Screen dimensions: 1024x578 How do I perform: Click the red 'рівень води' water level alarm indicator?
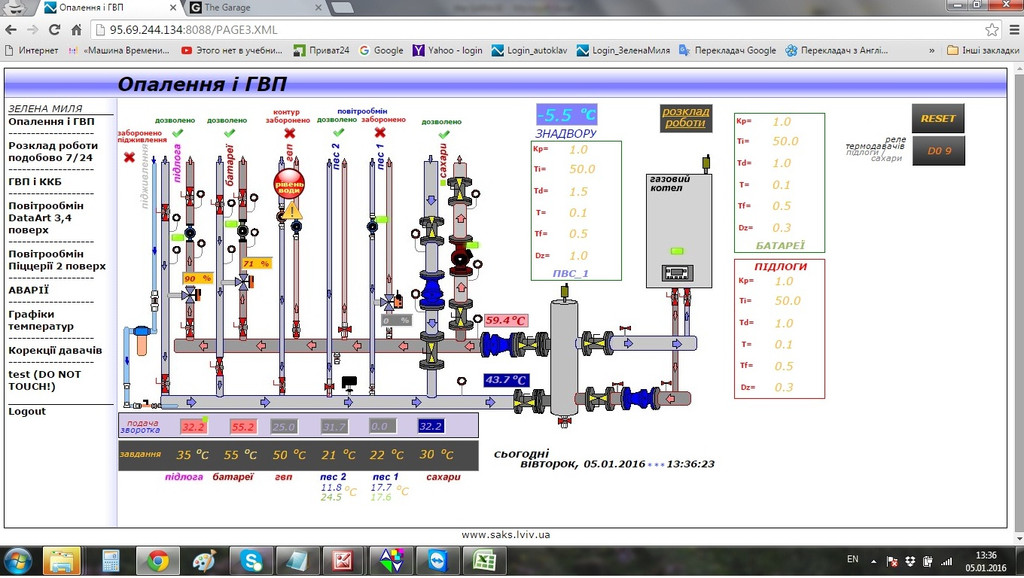click(289, 185)
